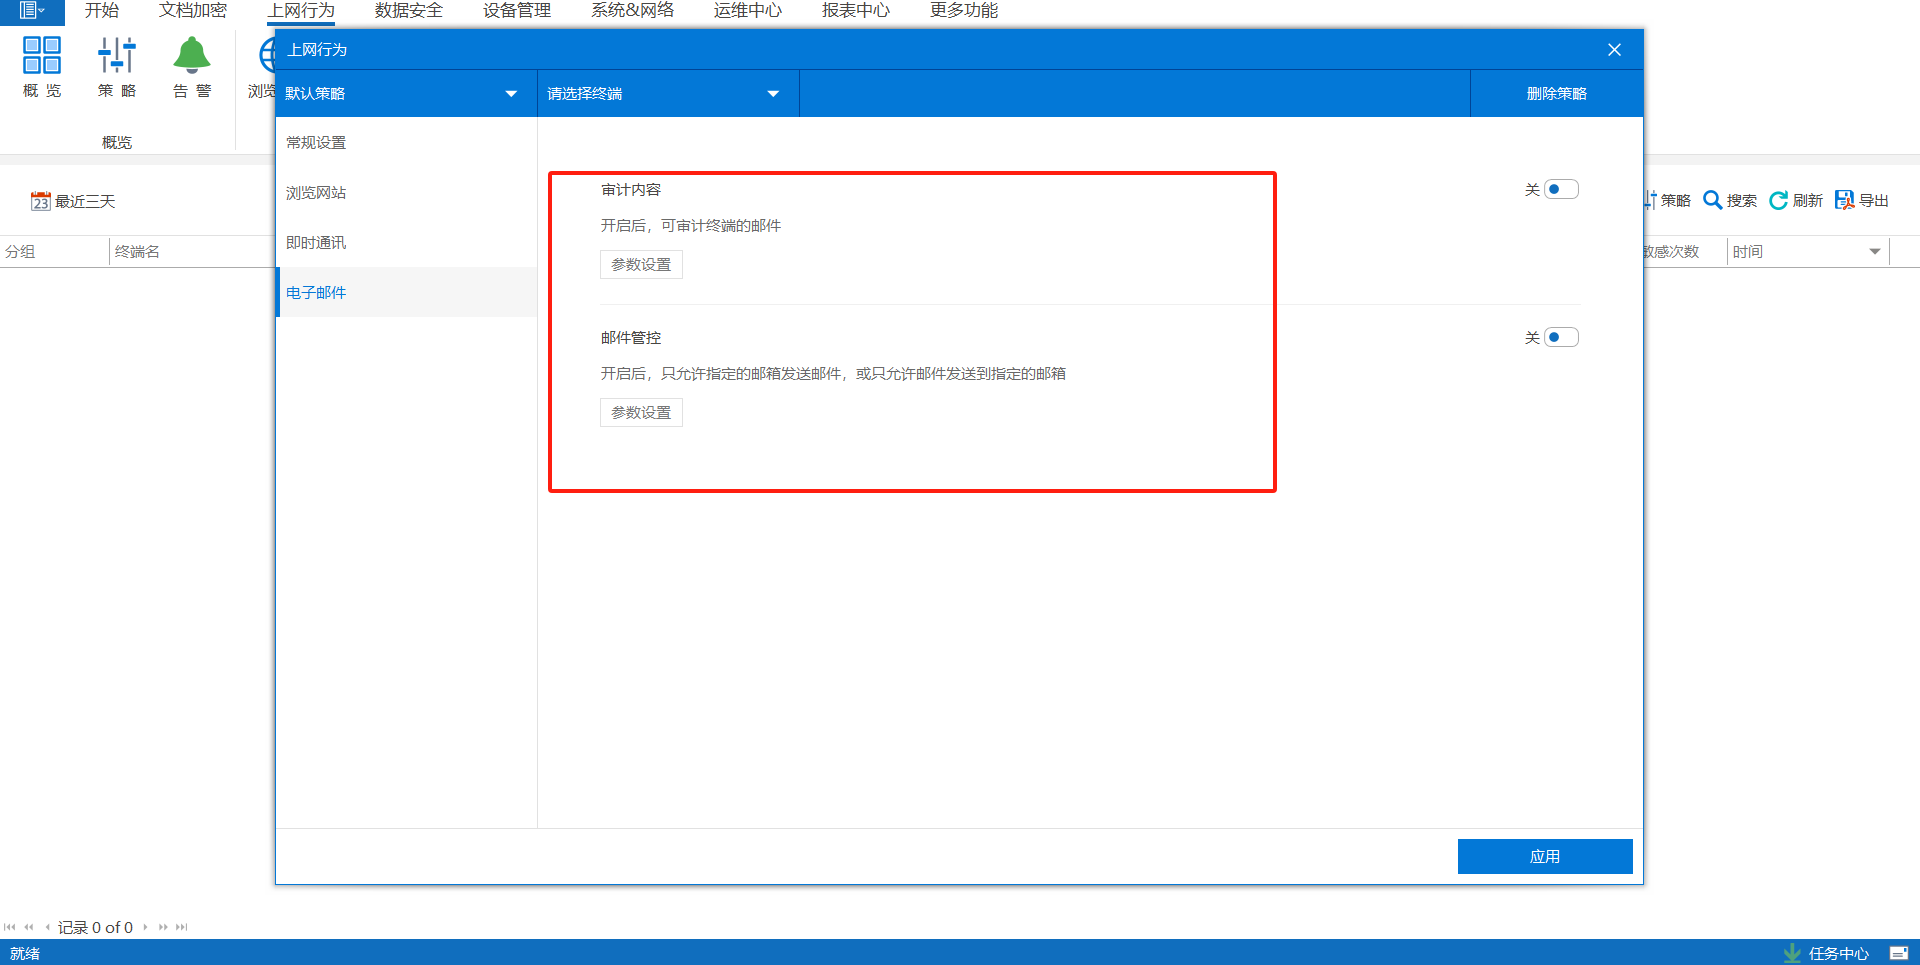Click the 刷新 refresh icon
This screenshot has height=965, width=1920.
coord(1778,200)
